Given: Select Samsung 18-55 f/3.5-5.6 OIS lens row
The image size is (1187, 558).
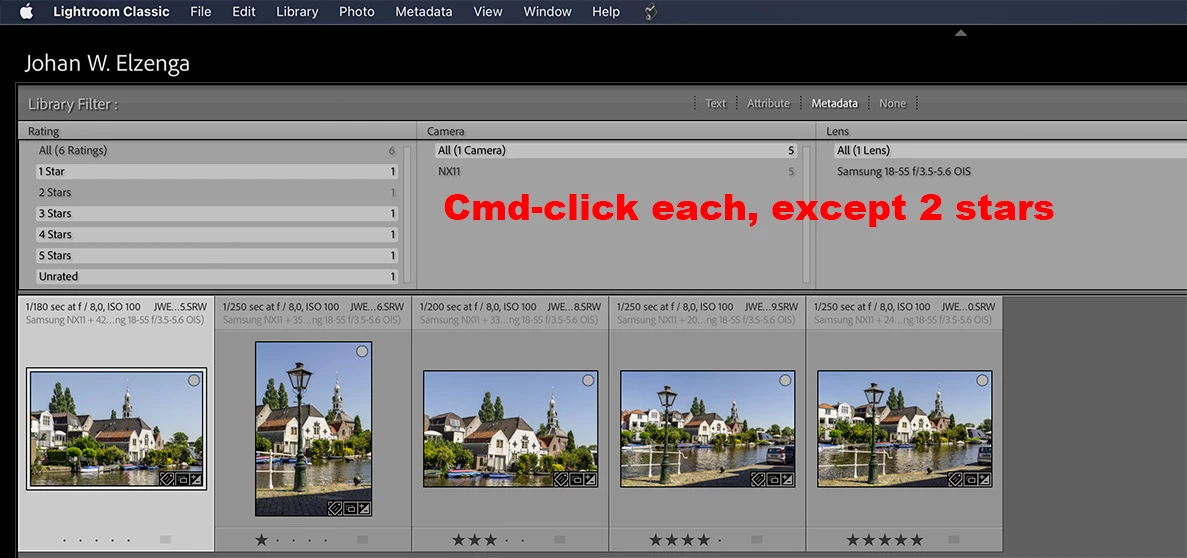Looking at the screenshot, I should point(1010,172).
